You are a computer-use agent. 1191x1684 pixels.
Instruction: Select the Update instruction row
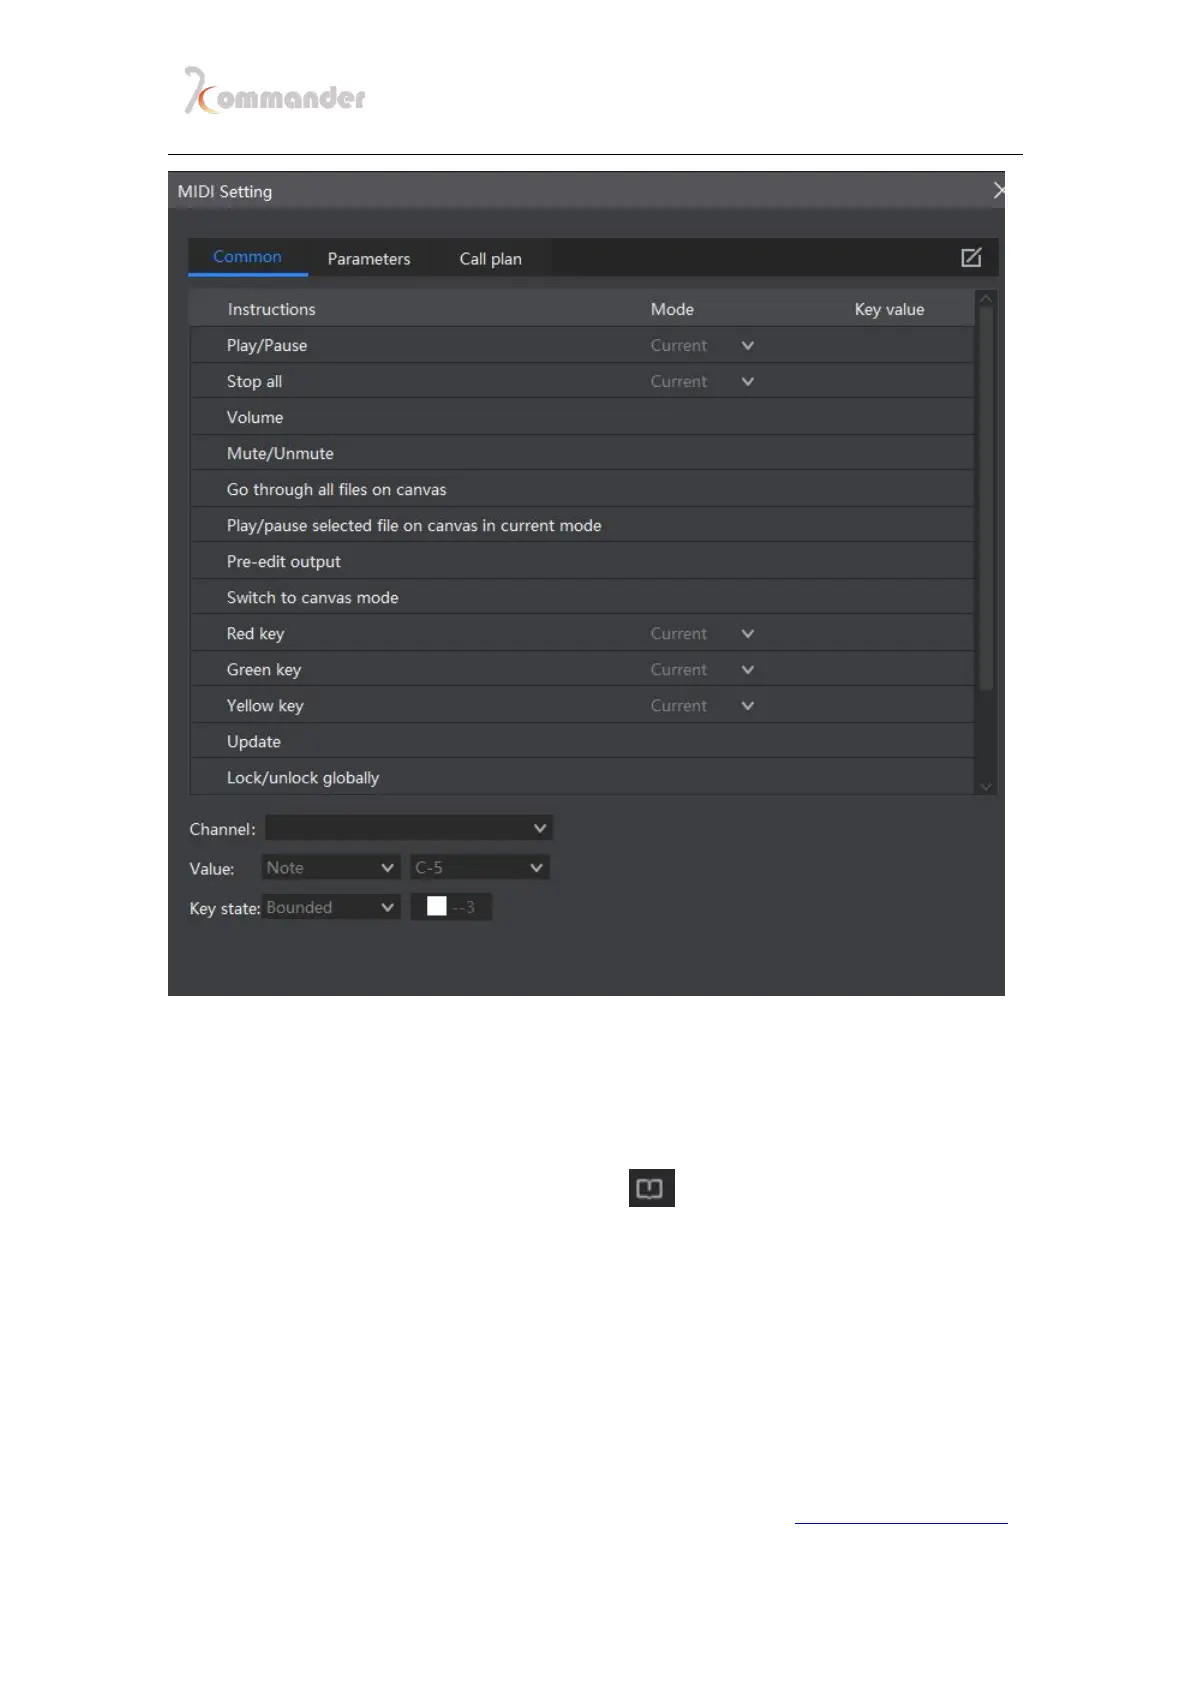[582, 741]
